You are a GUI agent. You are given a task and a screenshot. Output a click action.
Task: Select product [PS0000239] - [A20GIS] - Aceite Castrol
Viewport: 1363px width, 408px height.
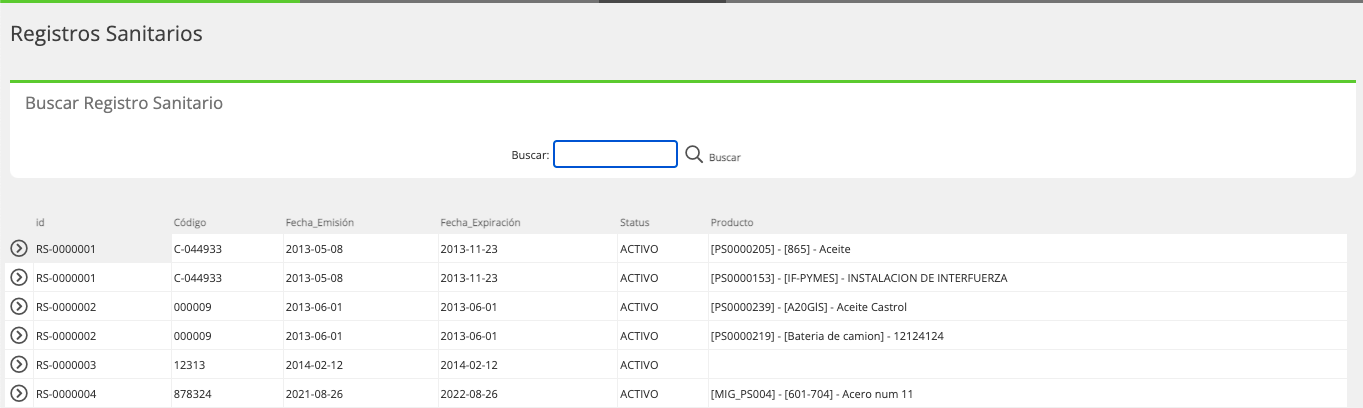[x=809, y=307]
